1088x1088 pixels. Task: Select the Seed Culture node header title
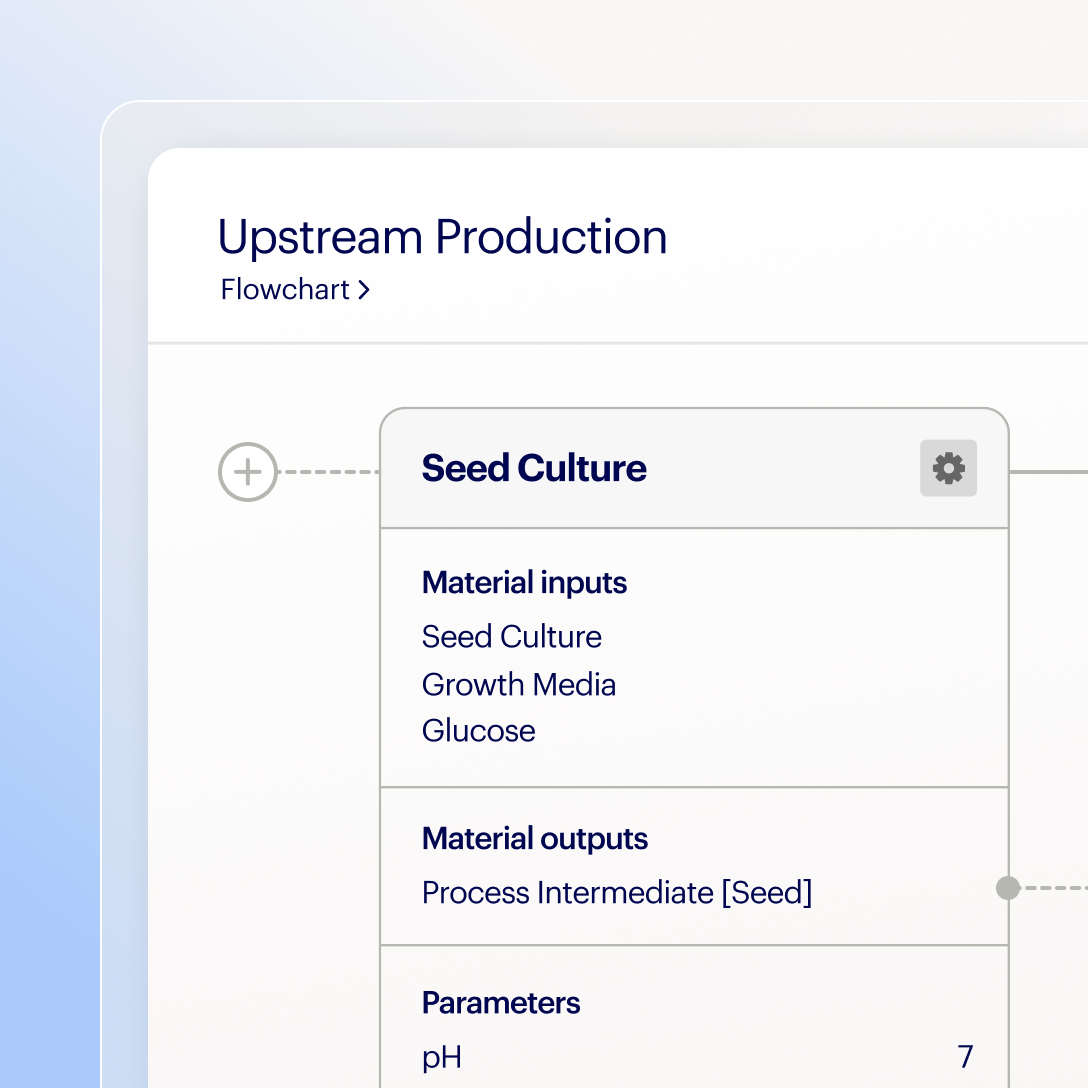coord(534,468)
